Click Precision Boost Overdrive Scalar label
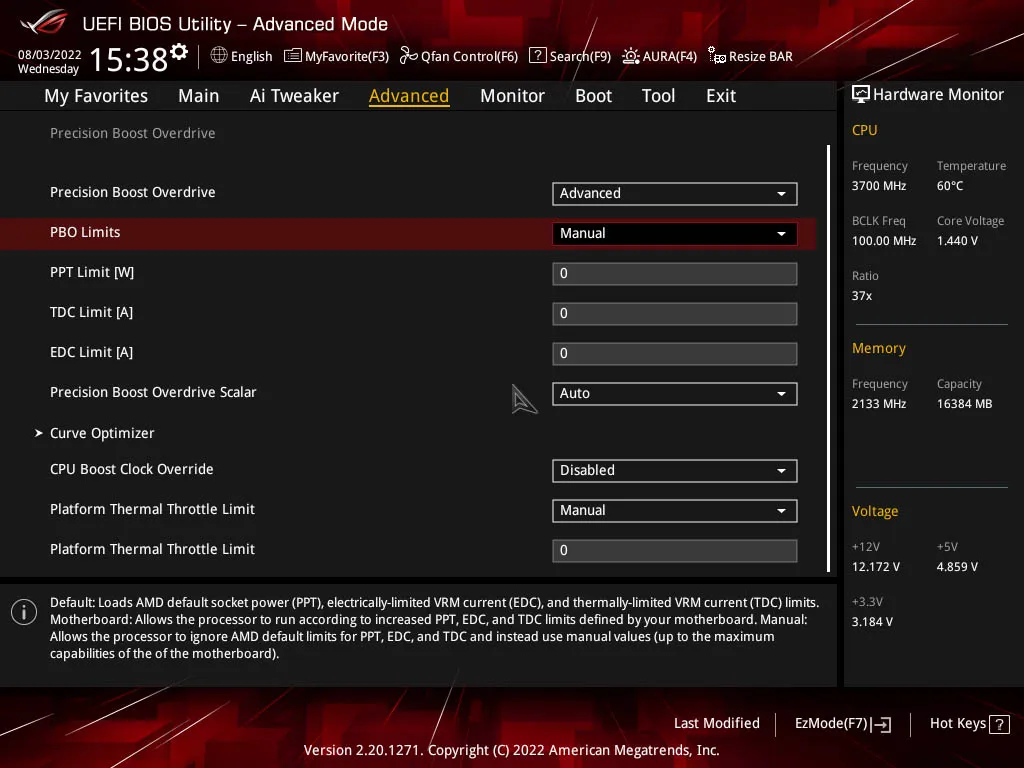The height and width of the screenshot is (768, 1024). click(x=153, y=392)
